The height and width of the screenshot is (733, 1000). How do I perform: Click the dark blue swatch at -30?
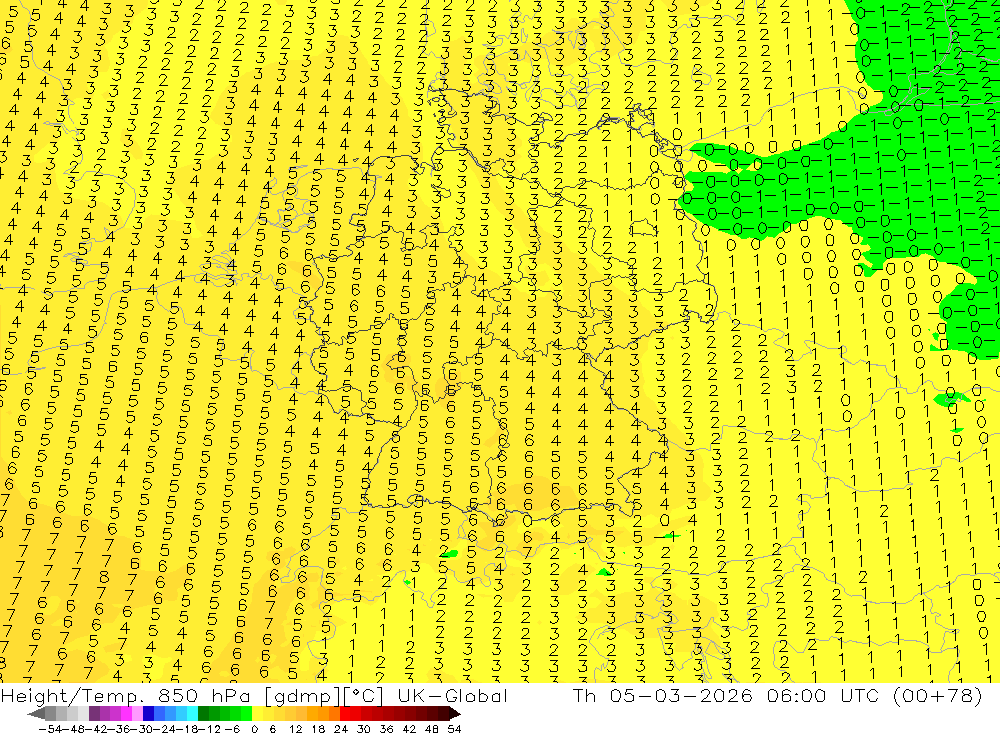(x=148, y=714)
